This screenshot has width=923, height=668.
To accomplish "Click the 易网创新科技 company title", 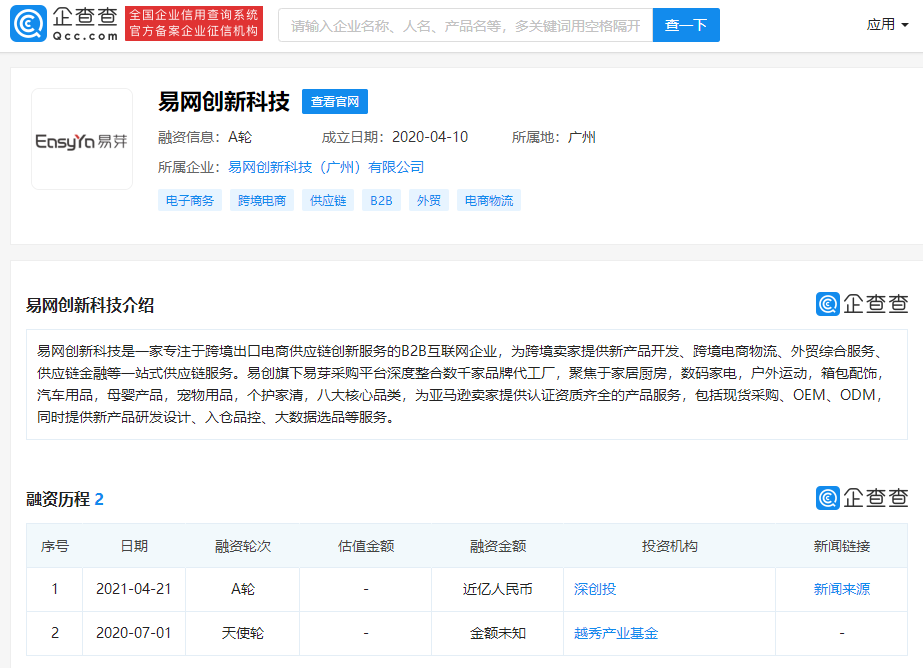I will point(224,102).
